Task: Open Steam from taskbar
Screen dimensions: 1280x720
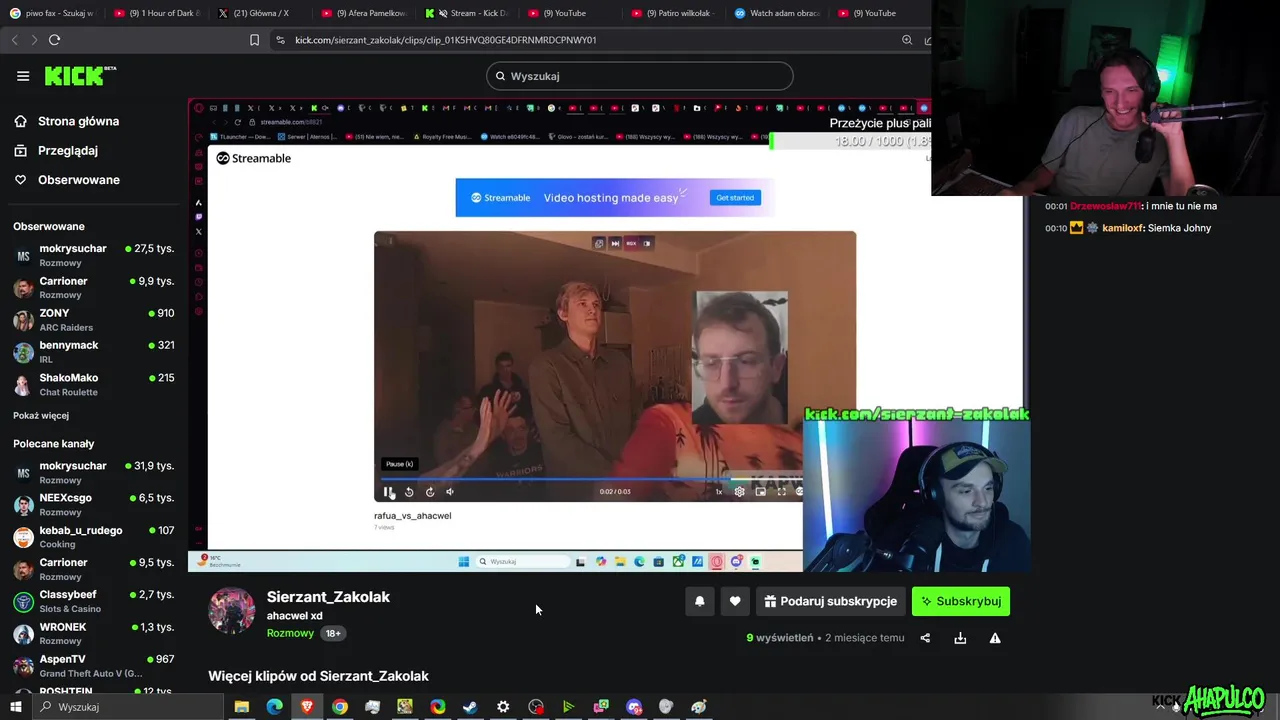Action: 470,707
